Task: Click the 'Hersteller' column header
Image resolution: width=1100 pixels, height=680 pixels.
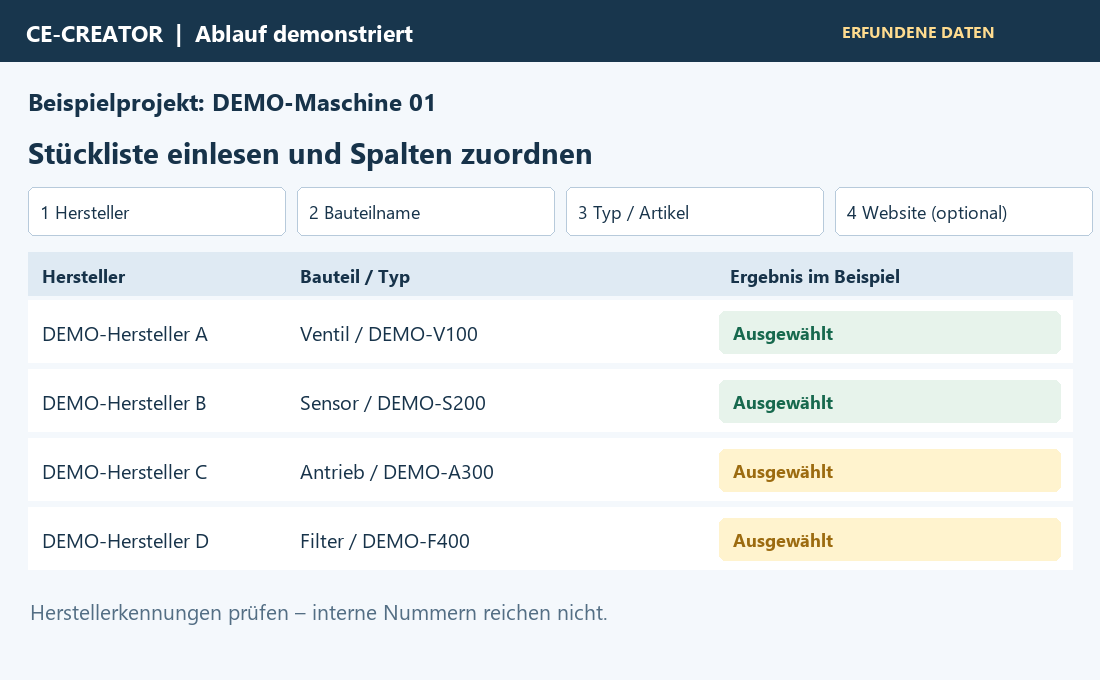Action: click(83, 276)
